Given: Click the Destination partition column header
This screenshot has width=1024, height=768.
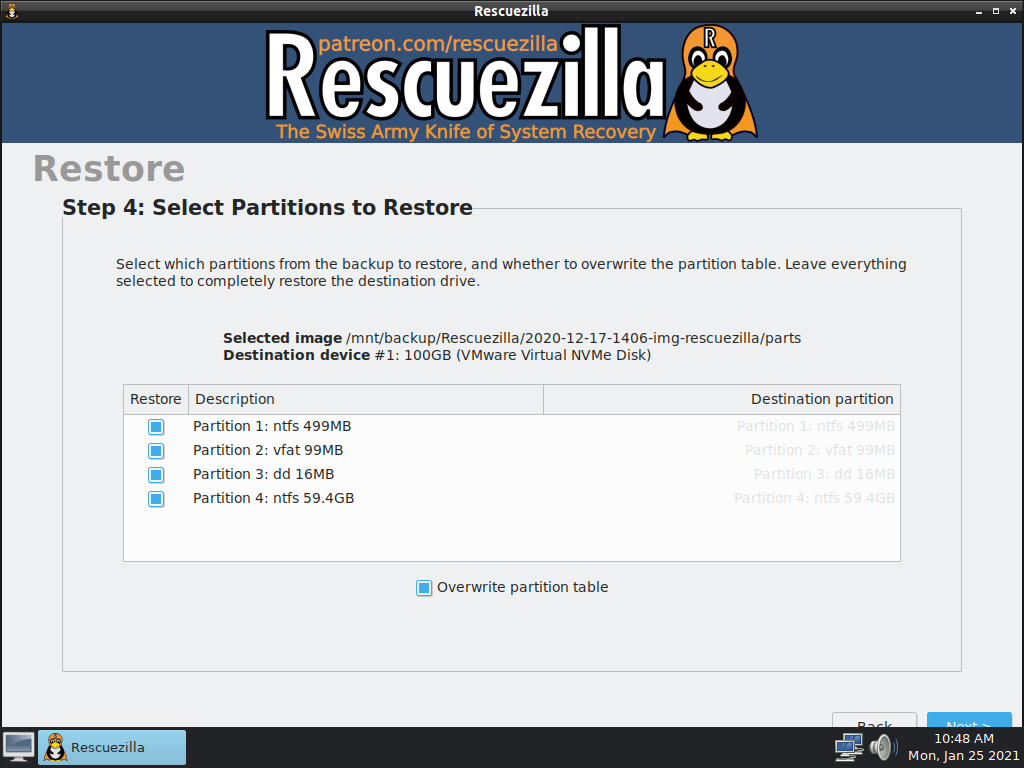Looking at the screenshot, I should (x=722, y=399).
